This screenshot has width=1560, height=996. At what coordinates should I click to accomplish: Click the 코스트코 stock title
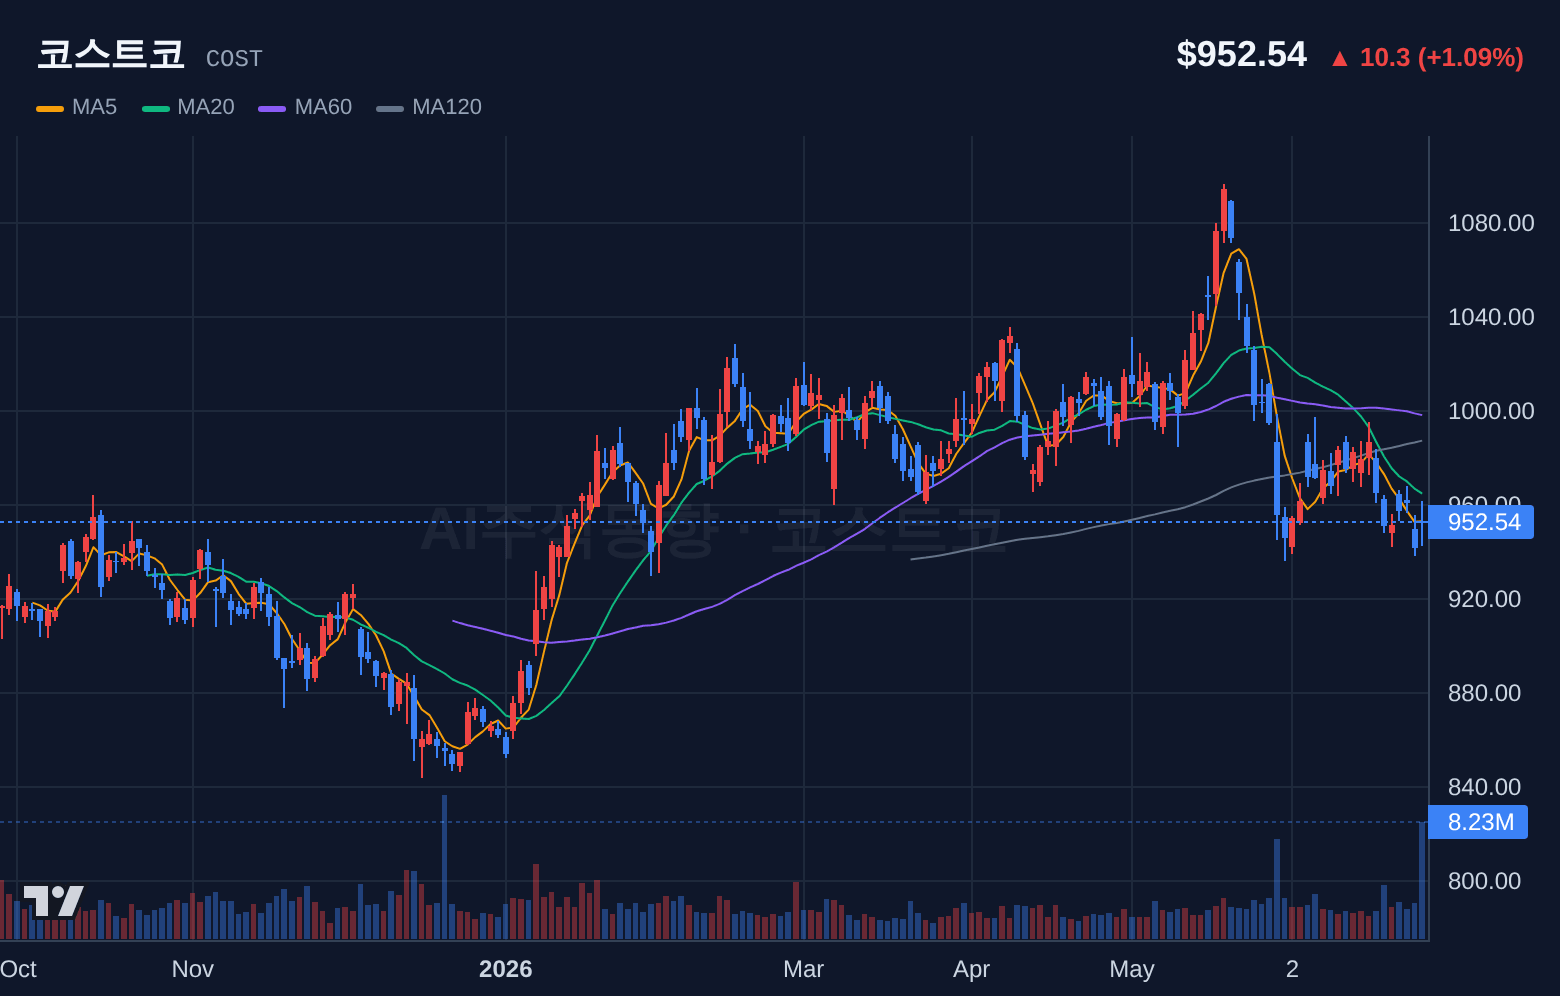[111, 54]
